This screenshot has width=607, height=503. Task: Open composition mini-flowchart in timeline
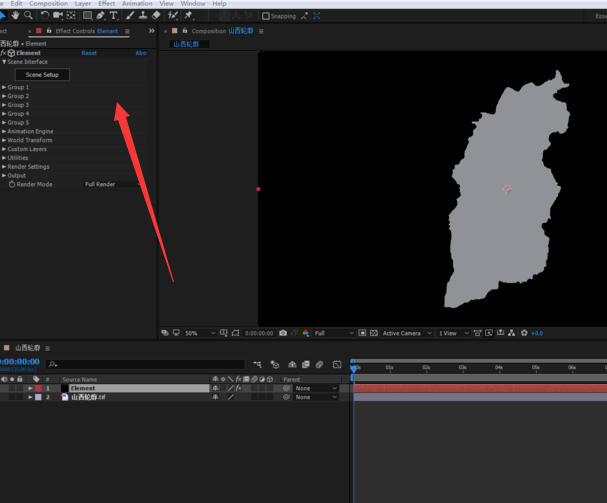pyautogui.click(x=257, y=364)
